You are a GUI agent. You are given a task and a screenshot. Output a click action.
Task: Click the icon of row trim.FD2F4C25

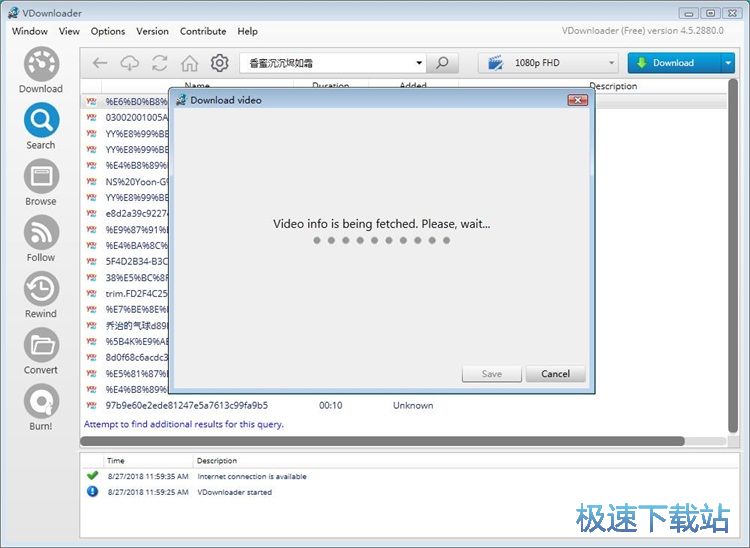91,293
